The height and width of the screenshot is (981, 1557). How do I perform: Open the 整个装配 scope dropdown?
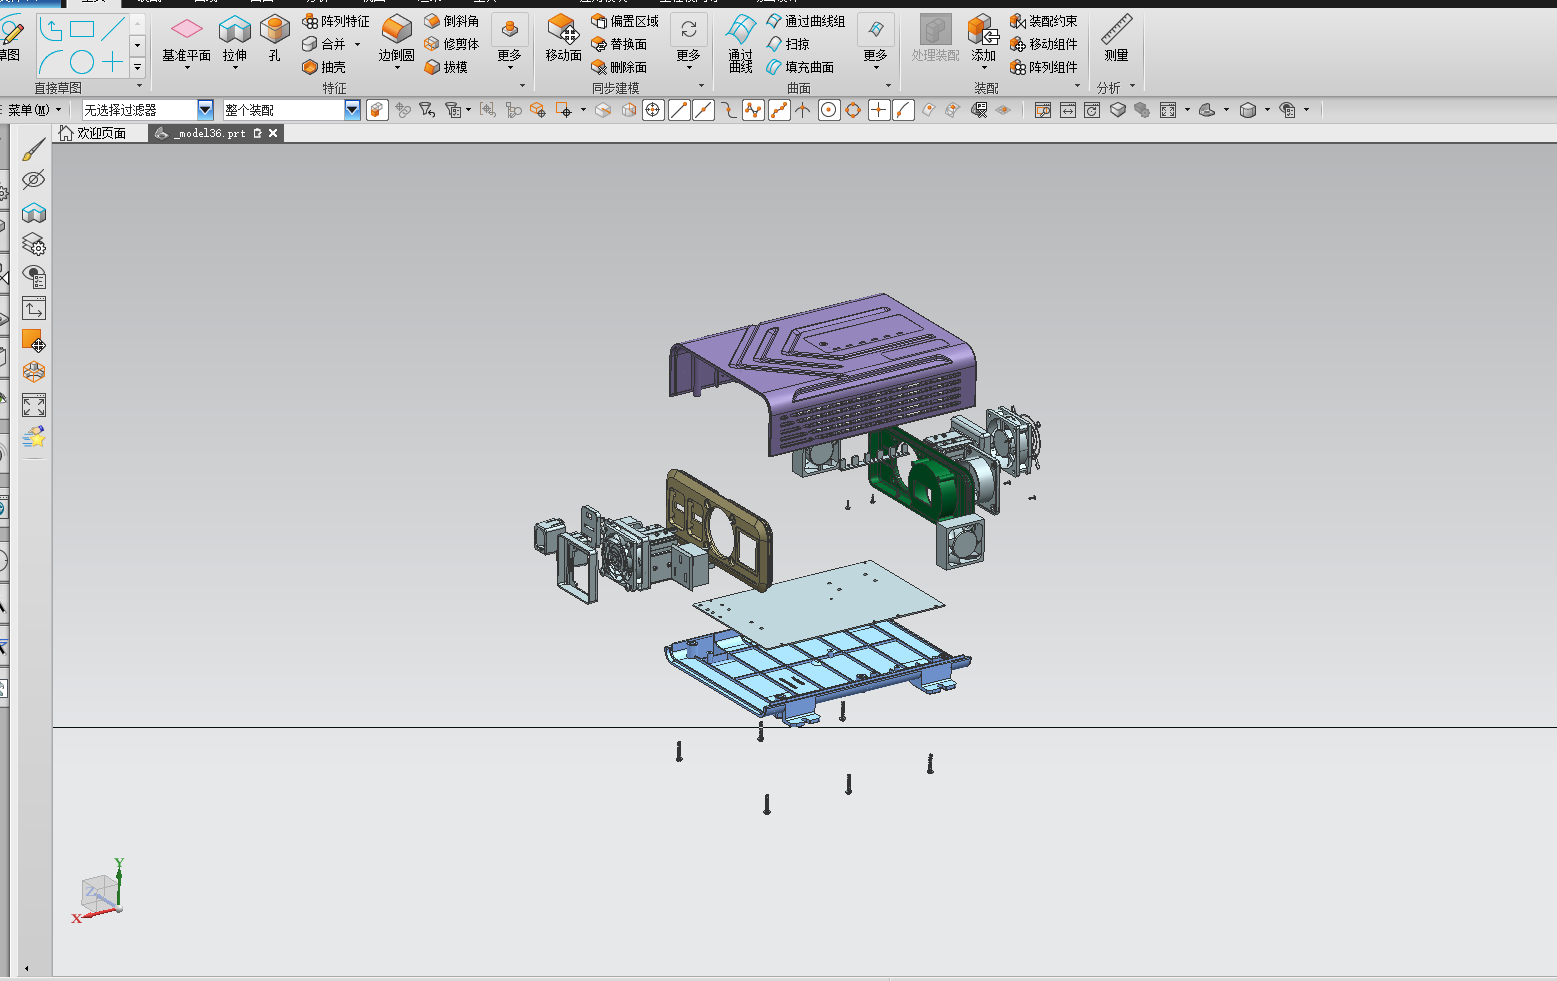(351, 109)
